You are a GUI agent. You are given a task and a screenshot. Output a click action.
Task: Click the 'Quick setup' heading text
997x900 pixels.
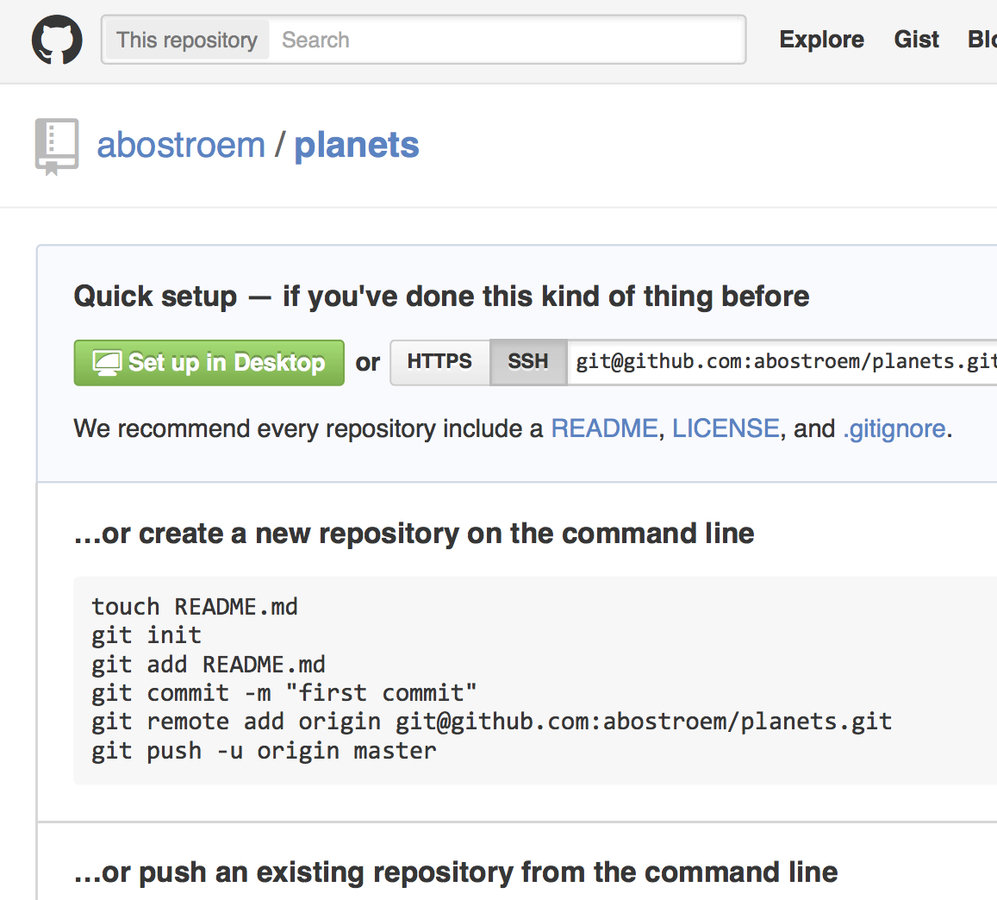pyautogui.click(x=441, y=296)
